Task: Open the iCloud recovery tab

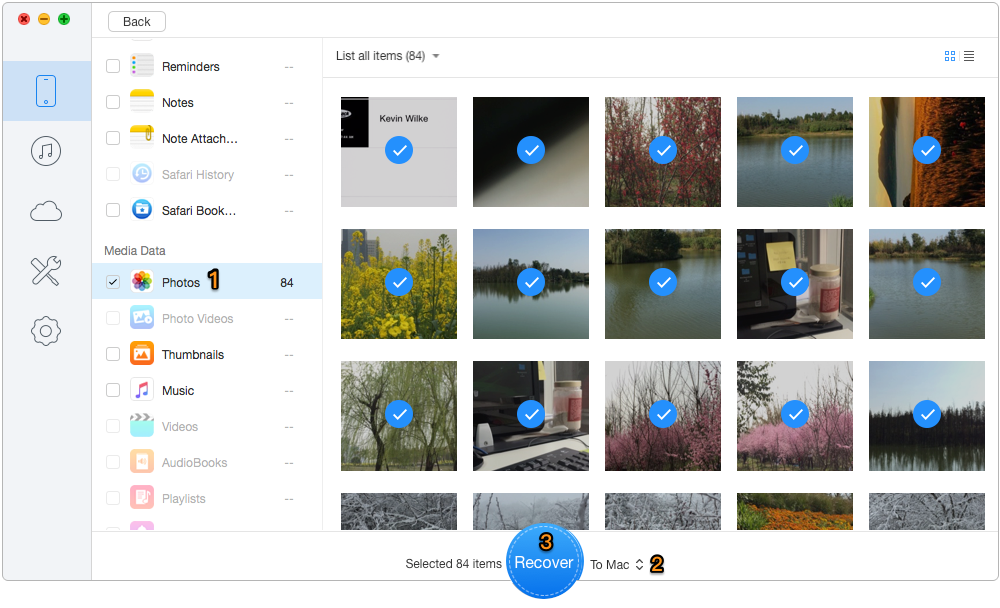Action: [x=46, y=211]
